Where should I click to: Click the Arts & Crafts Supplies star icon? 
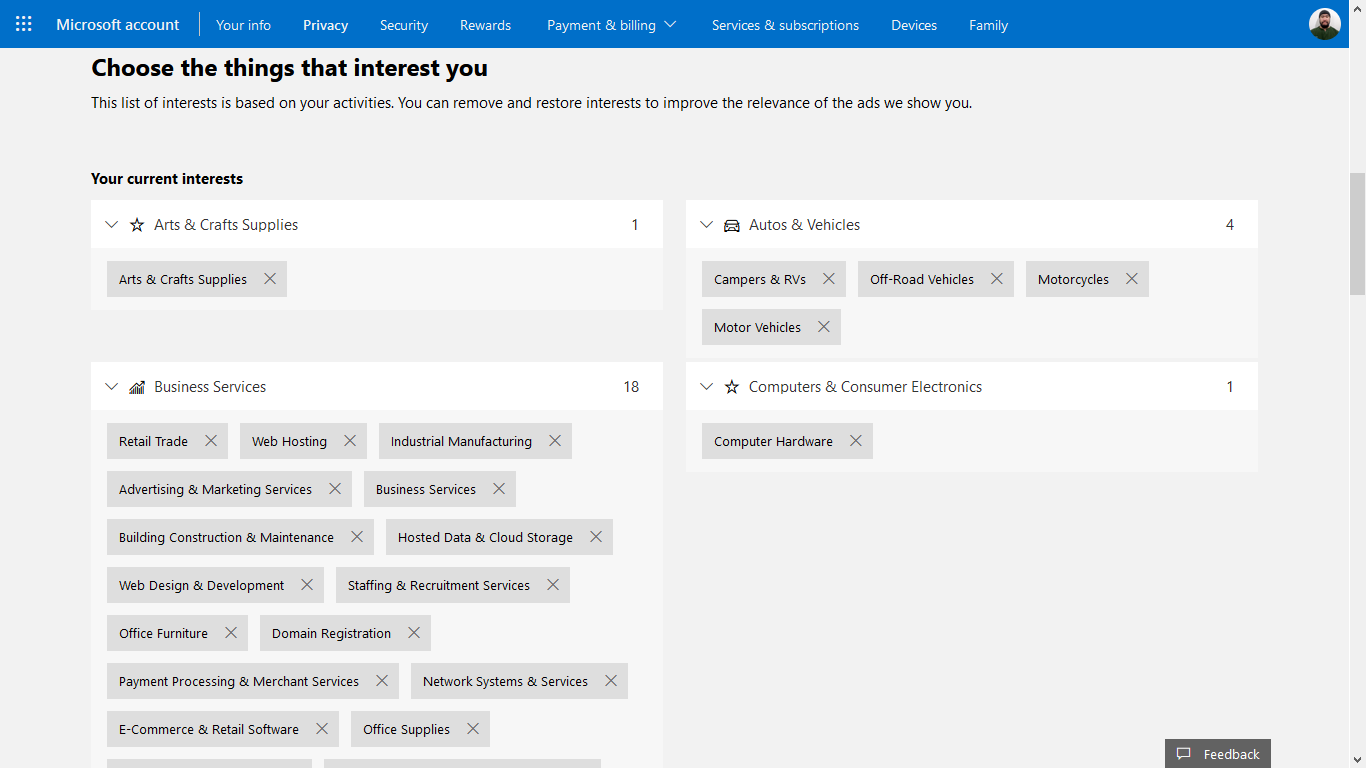(x=137, y=225)
